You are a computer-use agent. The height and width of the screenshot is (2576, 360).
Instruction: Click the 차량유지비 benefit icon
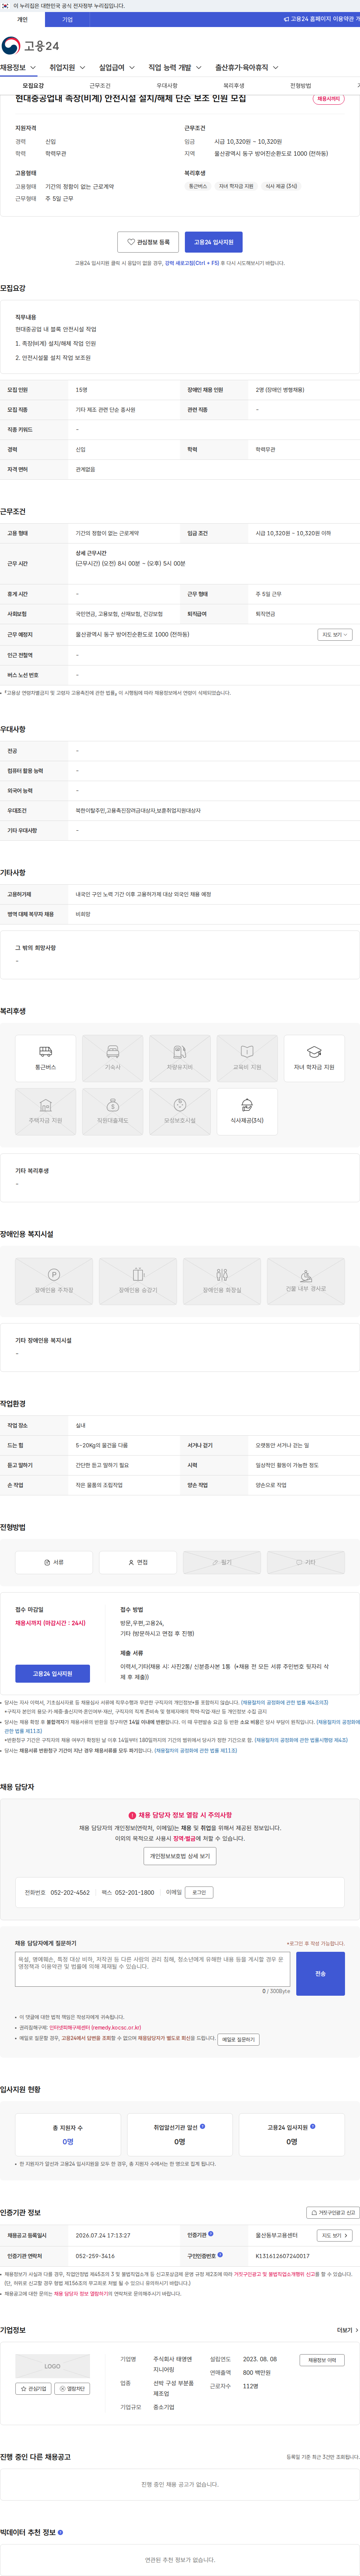[180, 1058]
